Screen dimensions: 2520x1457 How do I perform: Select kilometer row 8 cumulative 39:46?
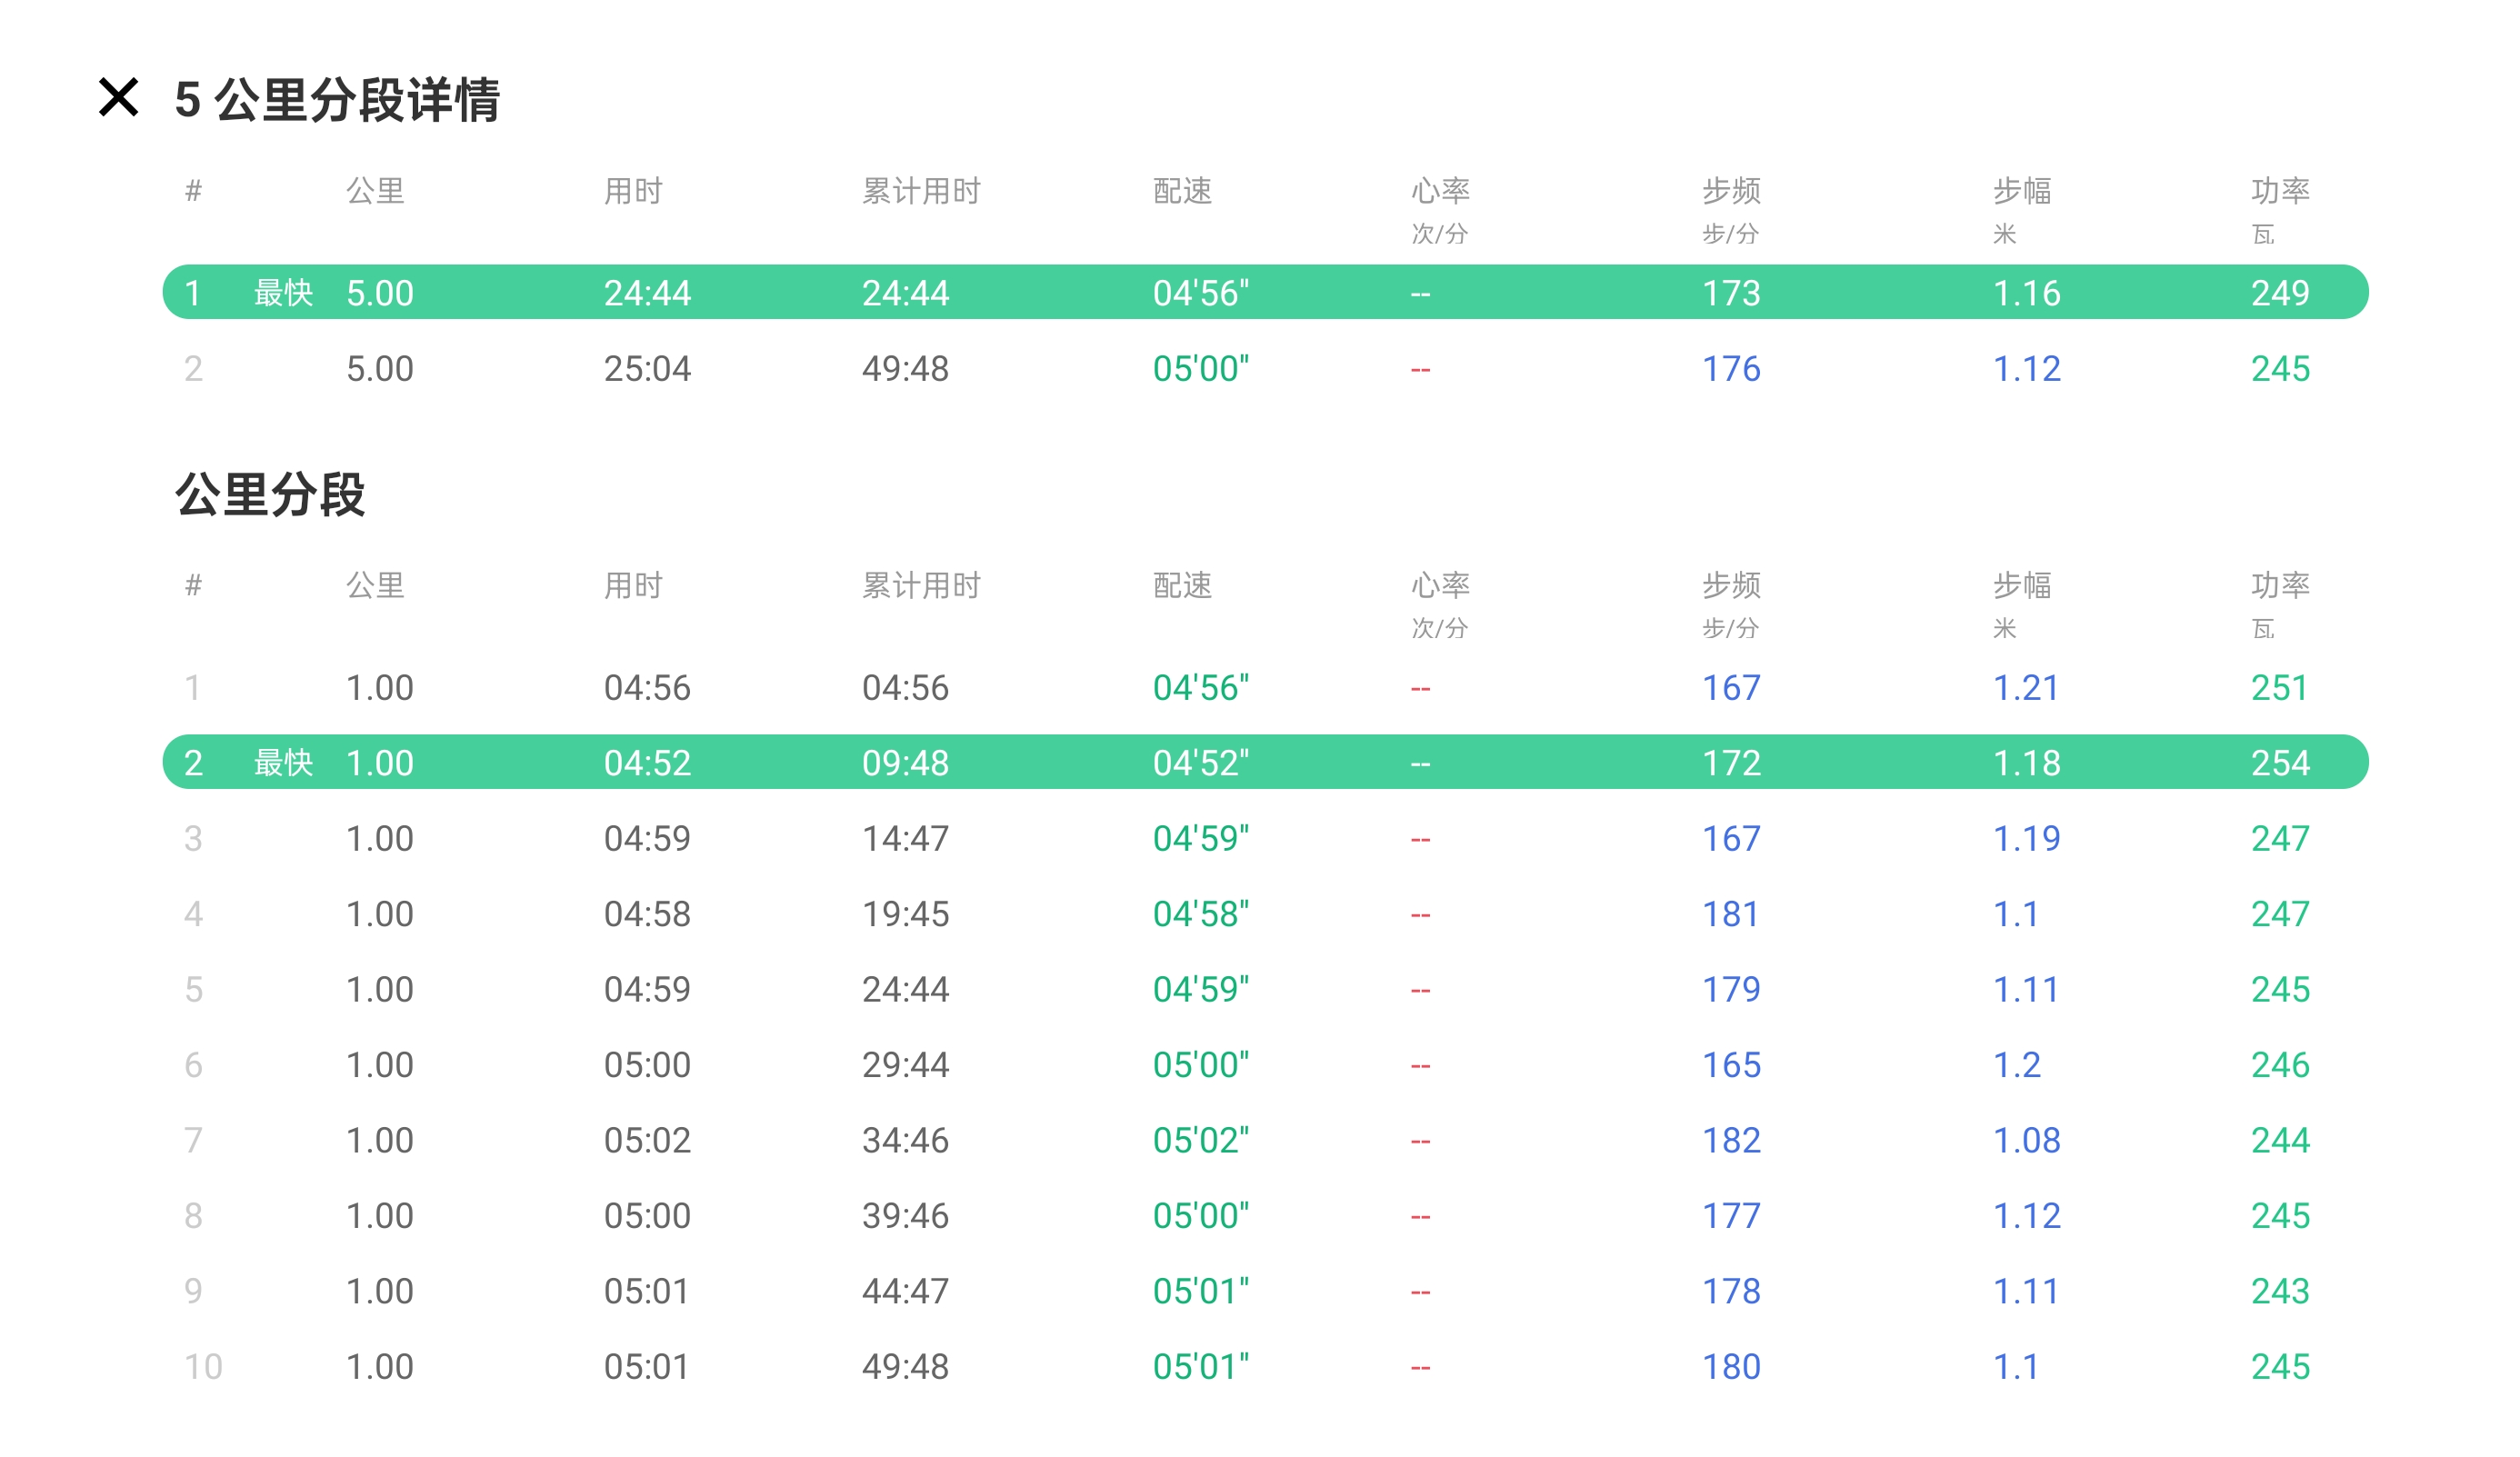click(x=905, y=1216)
